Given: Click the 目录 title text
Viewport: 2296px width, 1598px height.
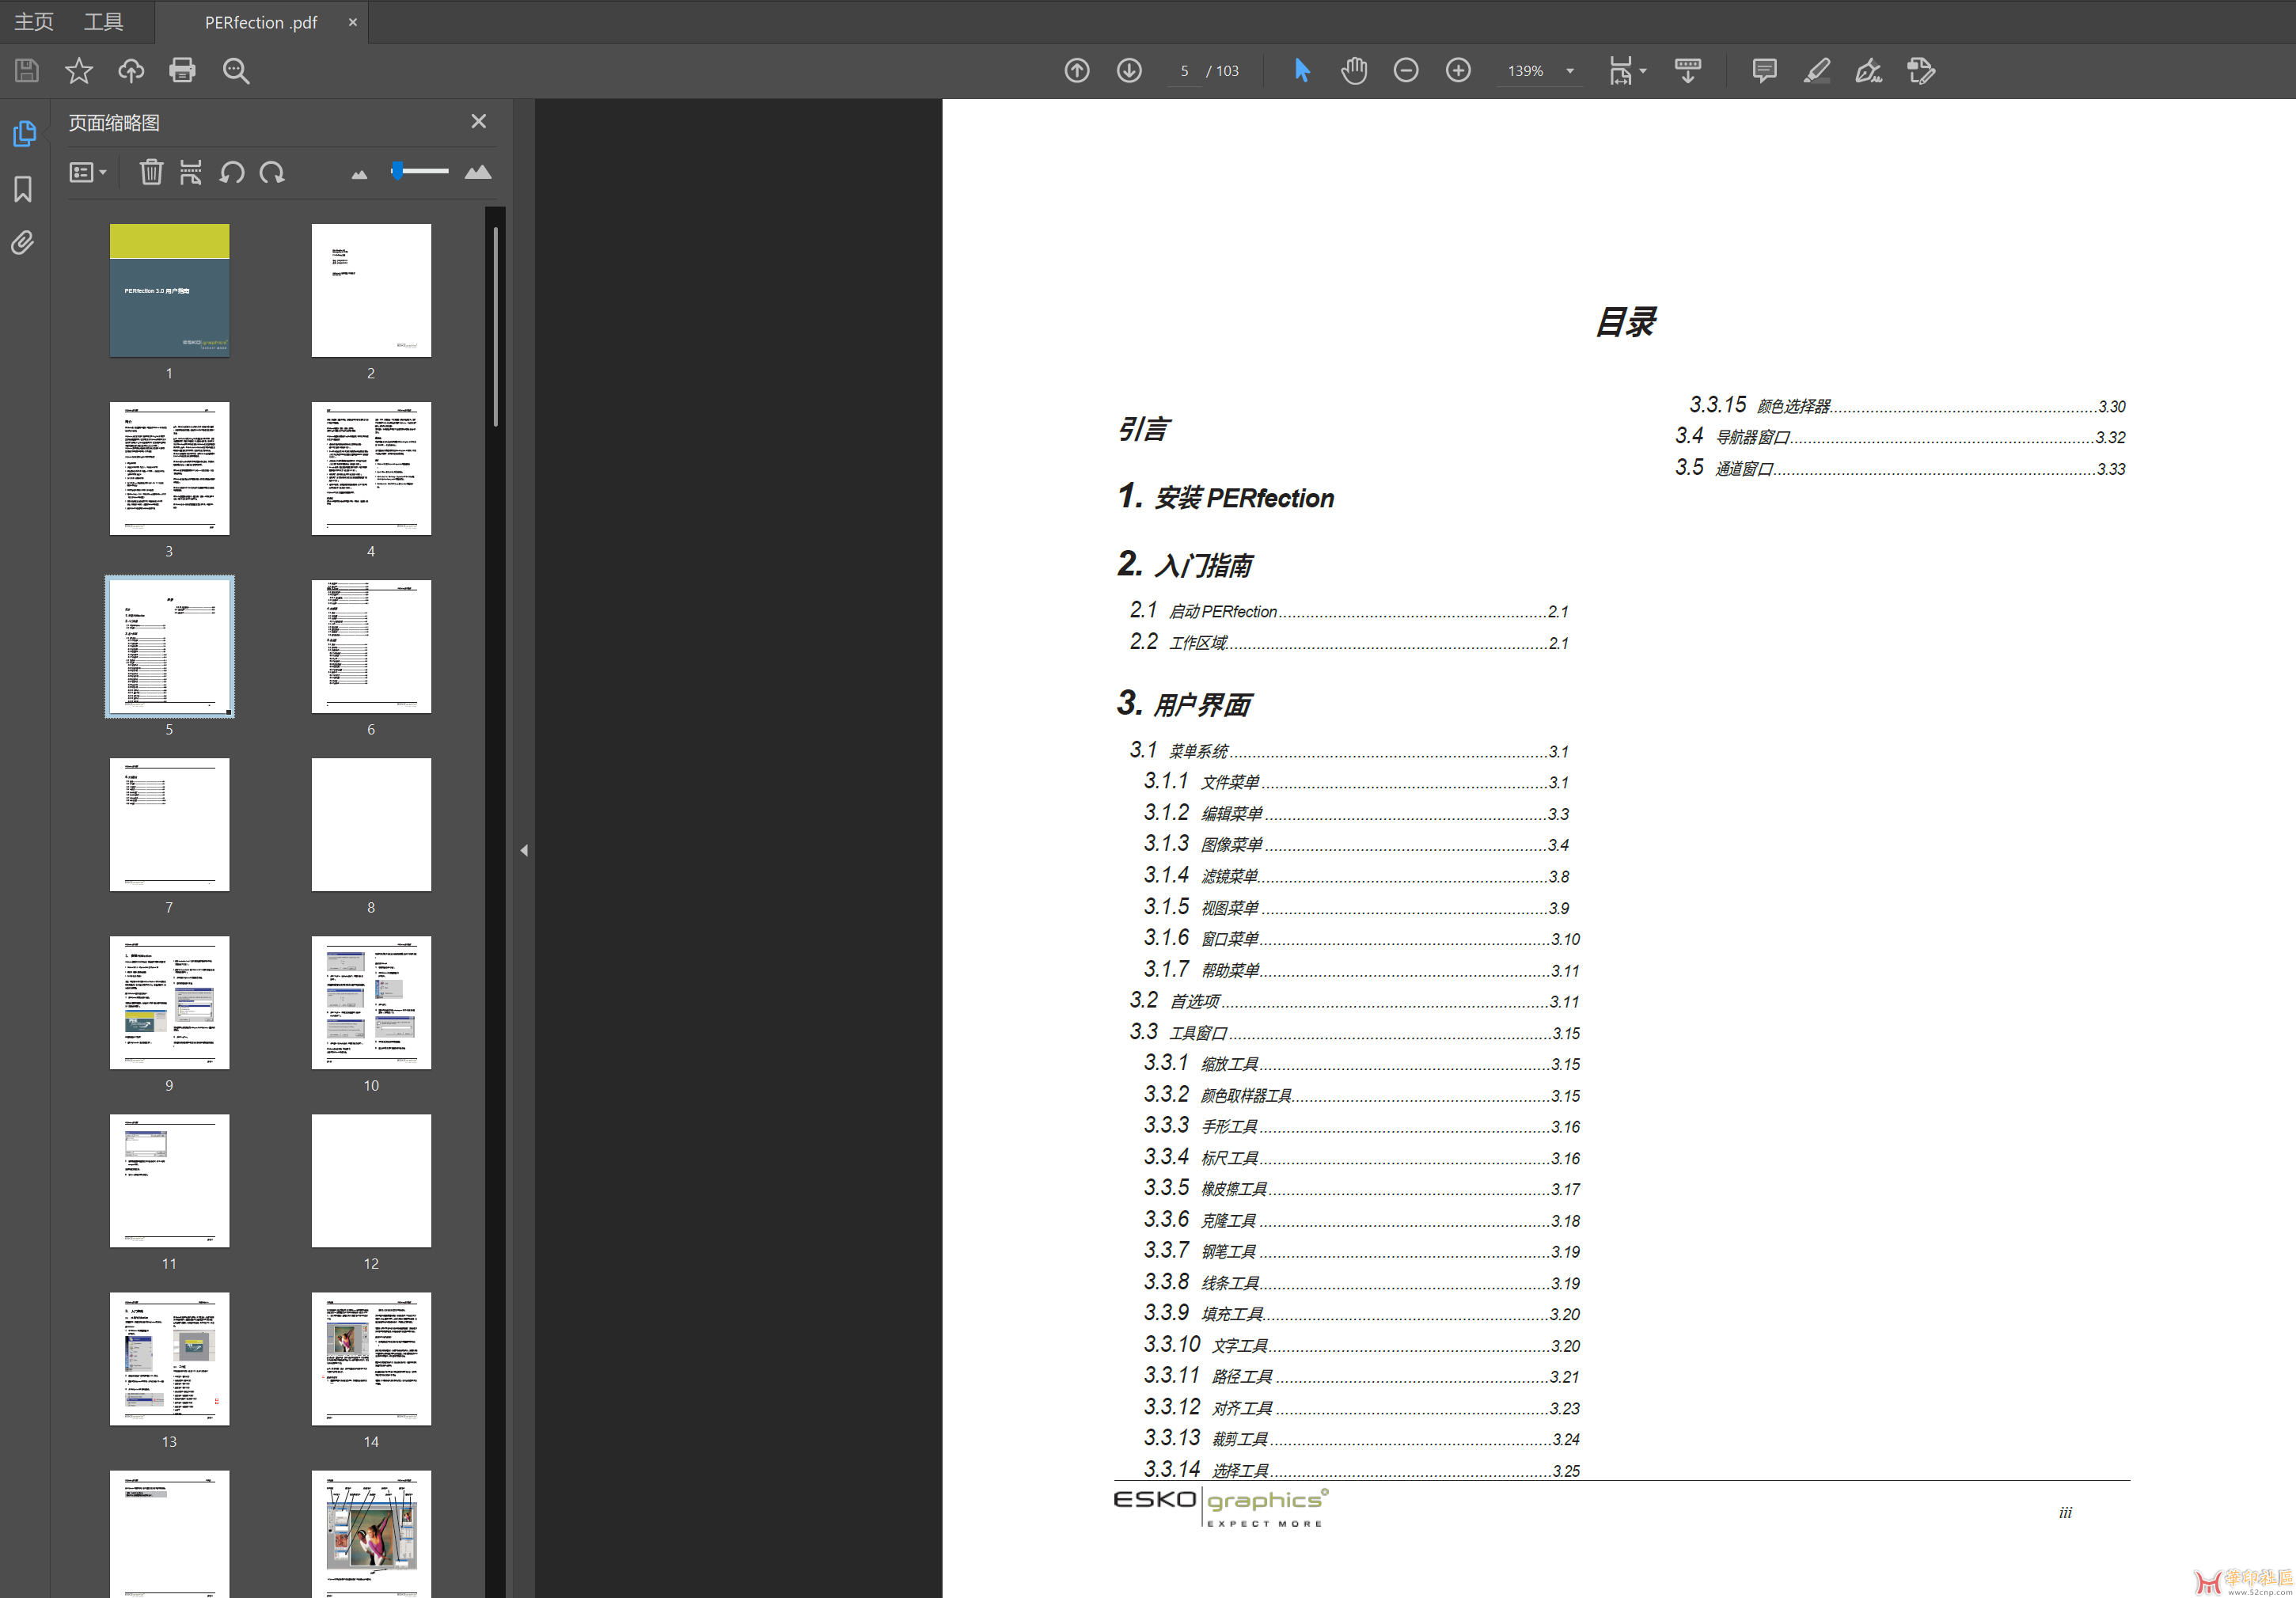Looking at the screenshot, I should [x=1625, y=322].
